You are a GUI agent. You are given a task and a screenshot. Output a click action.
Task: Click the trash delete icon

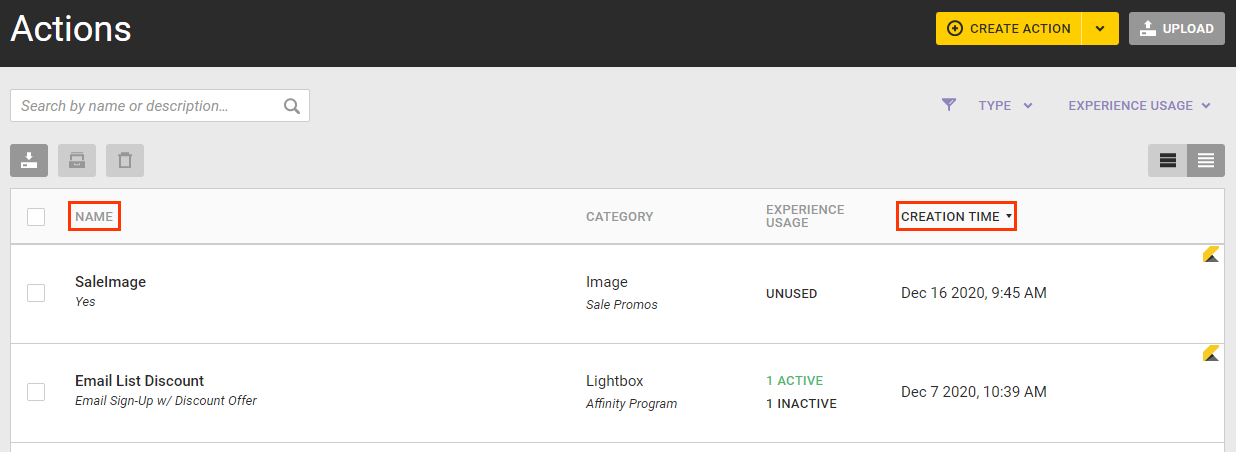(x=125, y=160)
